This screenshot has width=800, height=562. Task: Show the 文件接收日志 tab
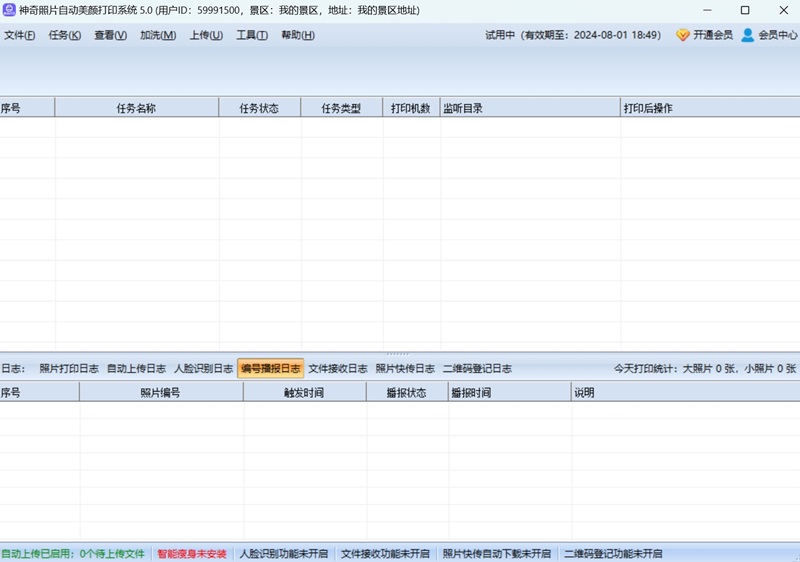(337, 368)
